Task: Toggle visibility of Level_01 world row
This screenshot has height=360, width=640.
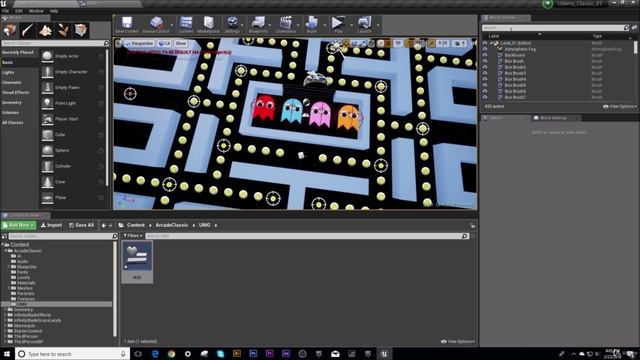Action: click(x=485, y=43)
